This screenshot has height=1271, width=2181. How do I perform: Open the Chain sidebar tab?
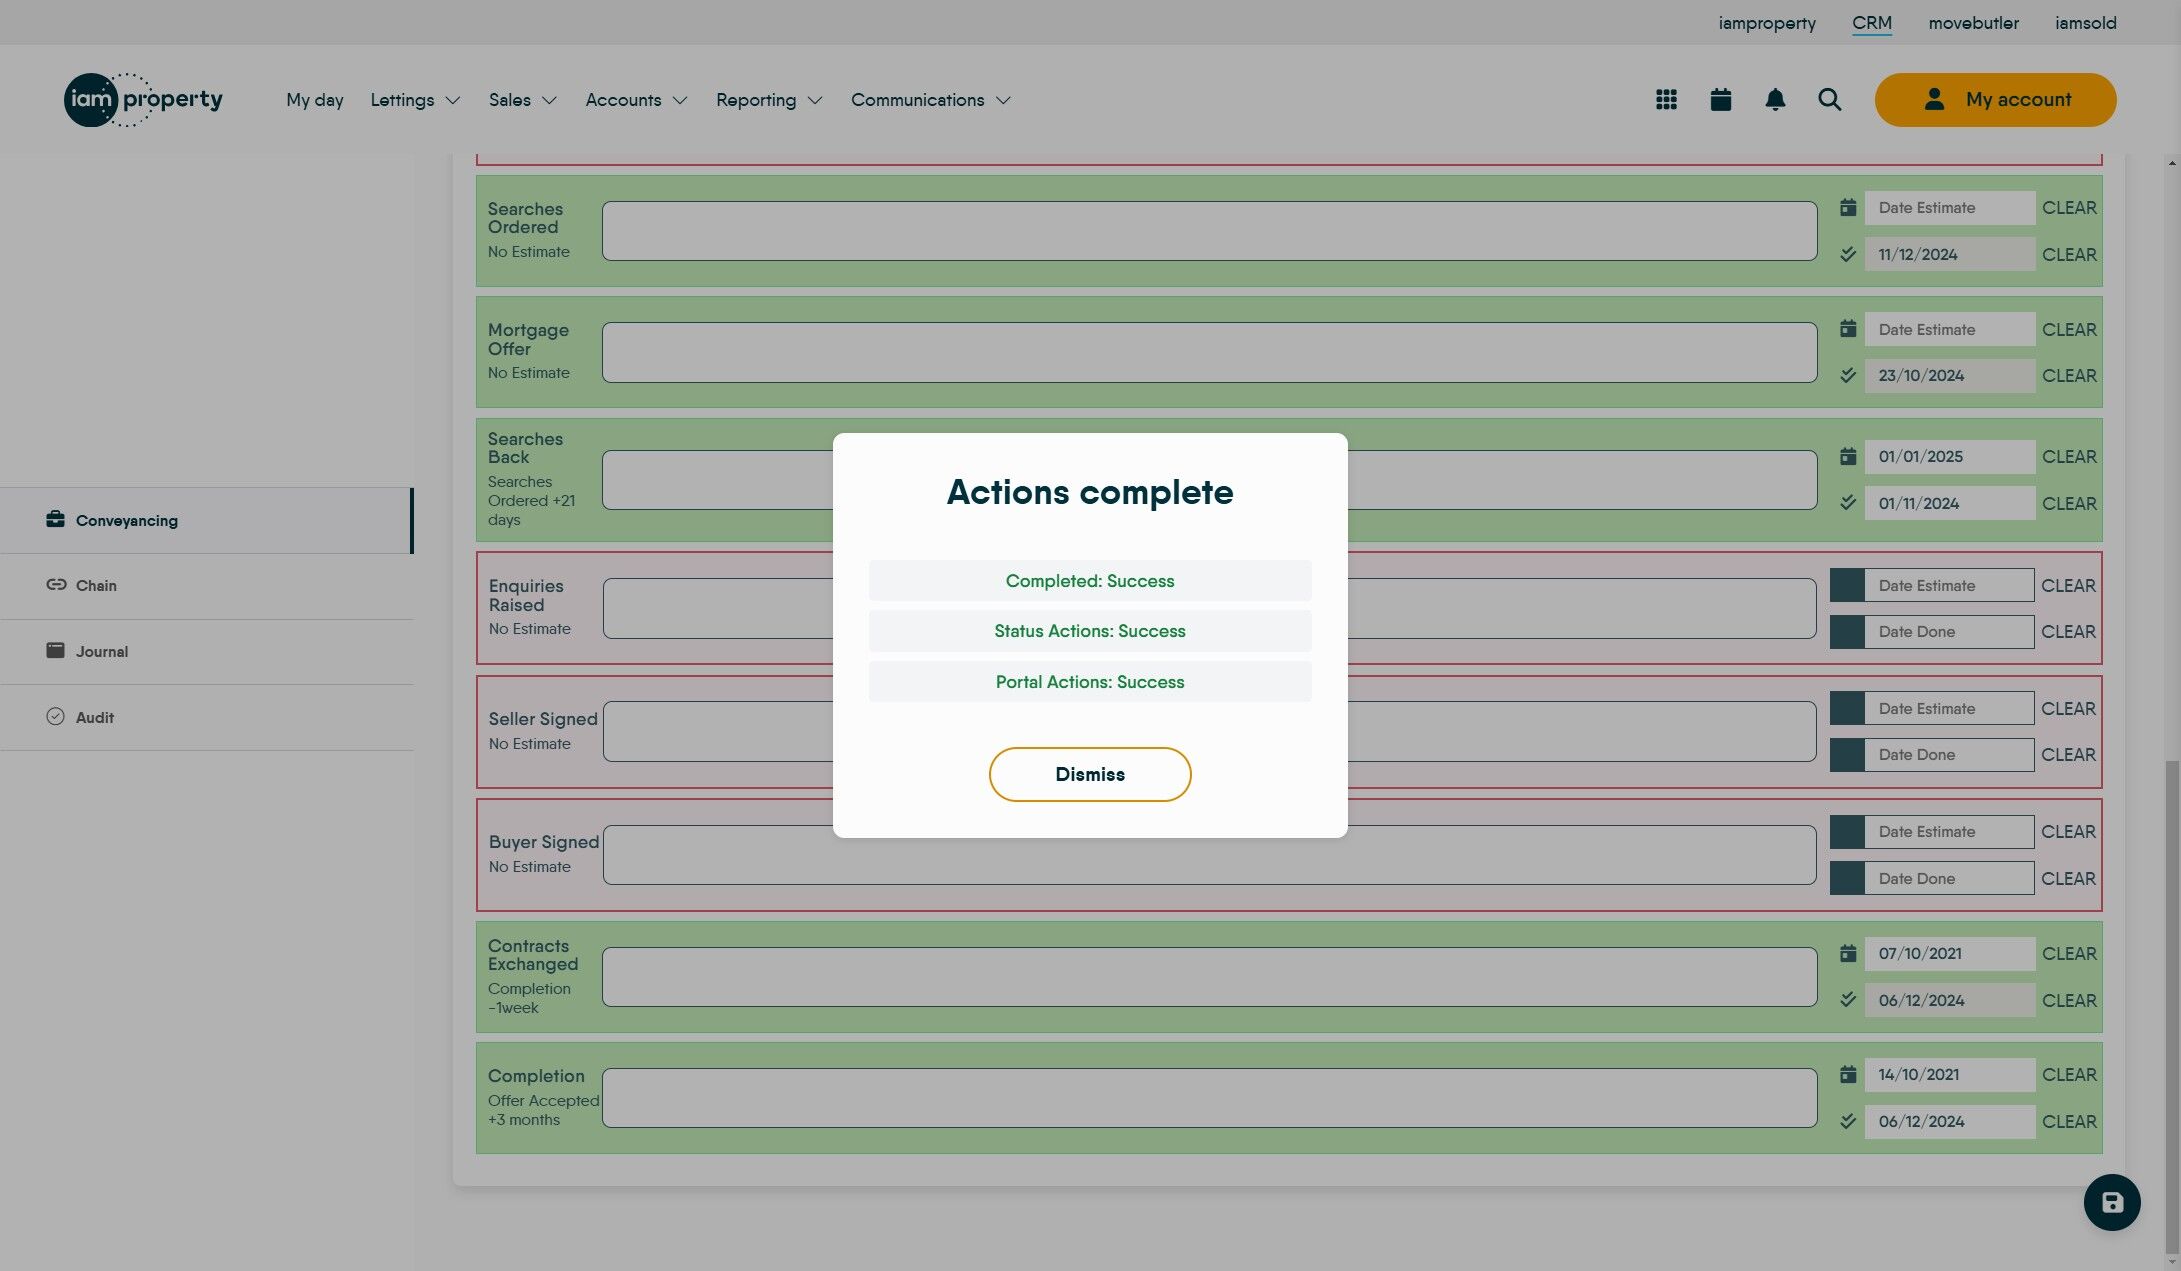96,586
